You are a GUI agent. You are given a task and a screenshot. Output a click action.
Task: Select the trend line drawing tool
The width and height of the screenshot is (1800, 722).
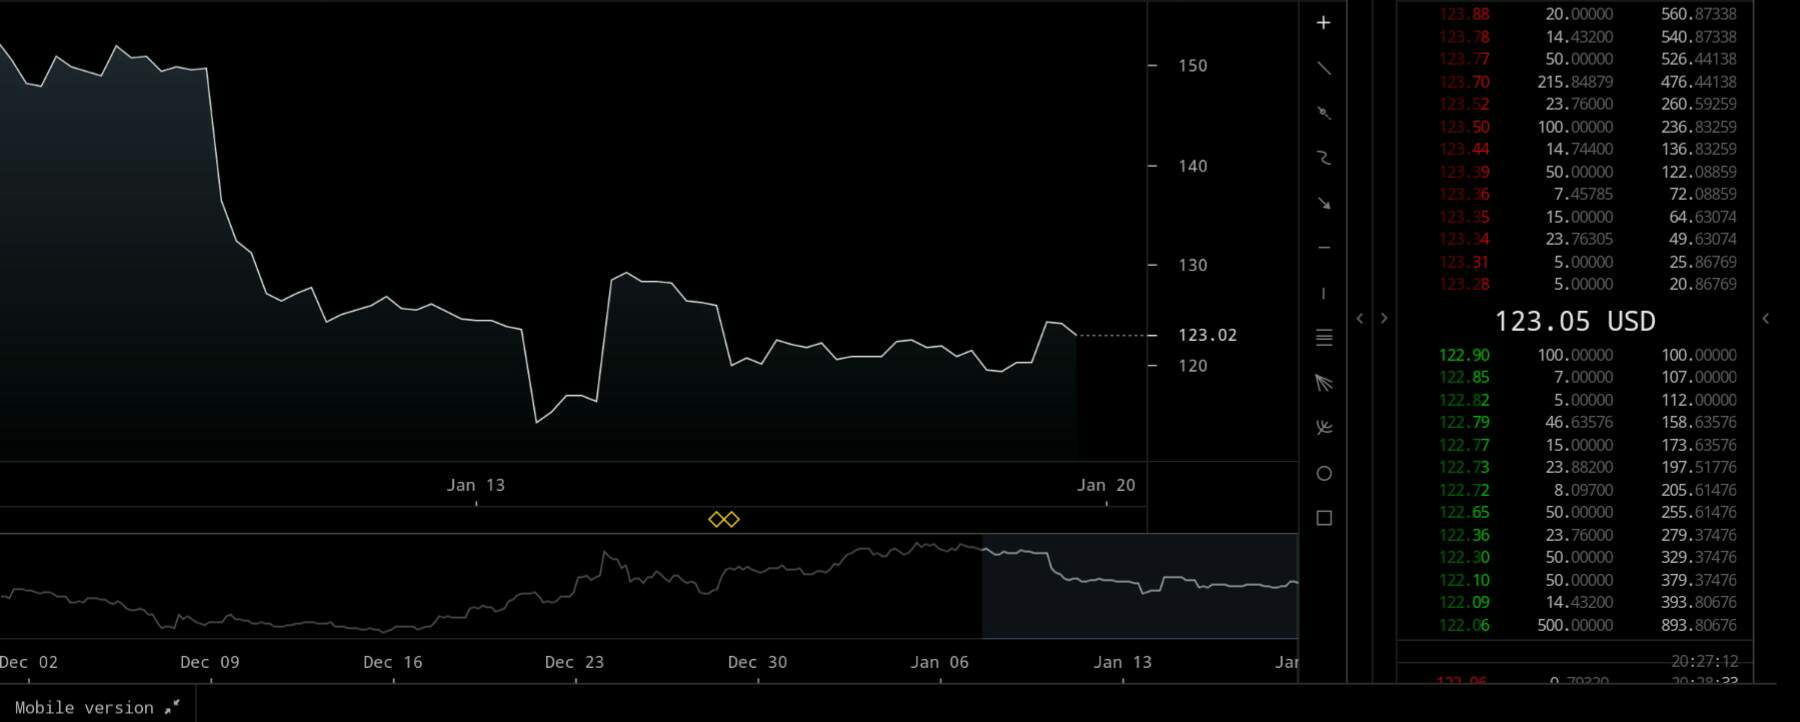(1323, 68)
